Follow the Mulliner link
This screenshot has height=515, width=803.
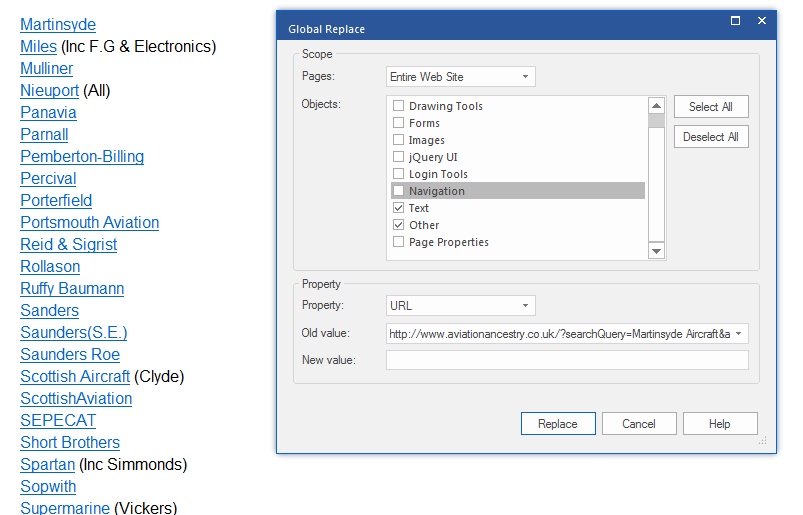pyautogui.click(x=47, y=69)
